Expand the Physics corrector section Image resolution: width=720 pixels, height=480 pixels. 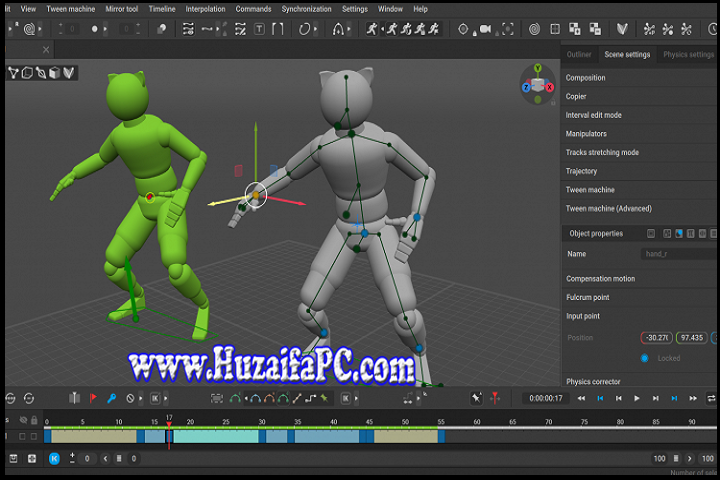[x=638, y=381]
